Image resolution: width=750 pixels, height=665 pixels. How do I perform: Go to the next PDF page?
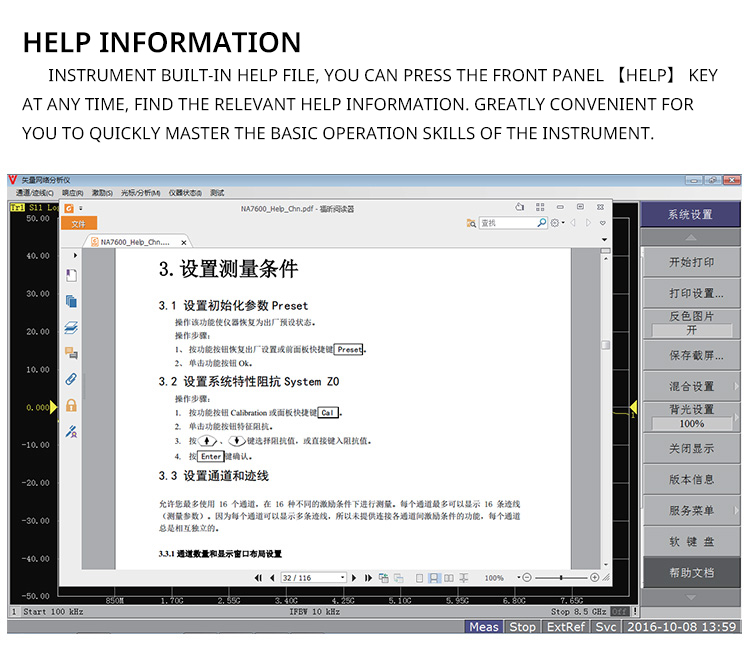tap(355, 578)
